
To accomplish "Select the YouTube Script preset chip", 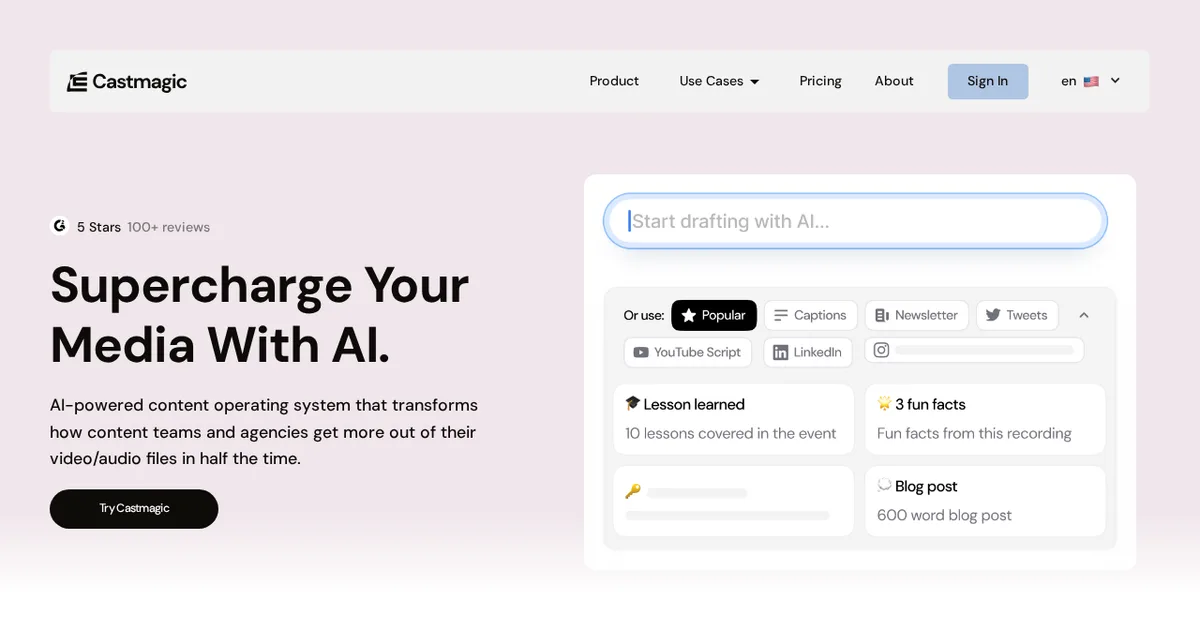I will pos(688,352).
